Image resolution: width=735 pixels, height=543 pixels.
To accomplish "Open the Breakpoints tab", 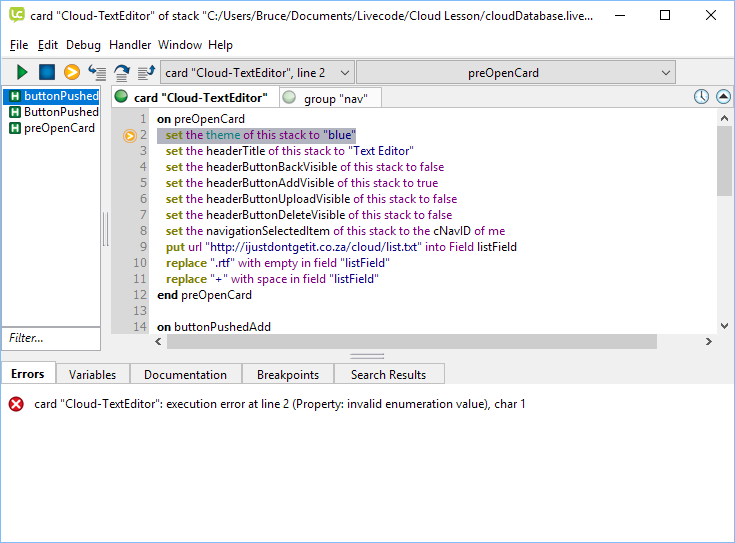I will pos(287,375).
